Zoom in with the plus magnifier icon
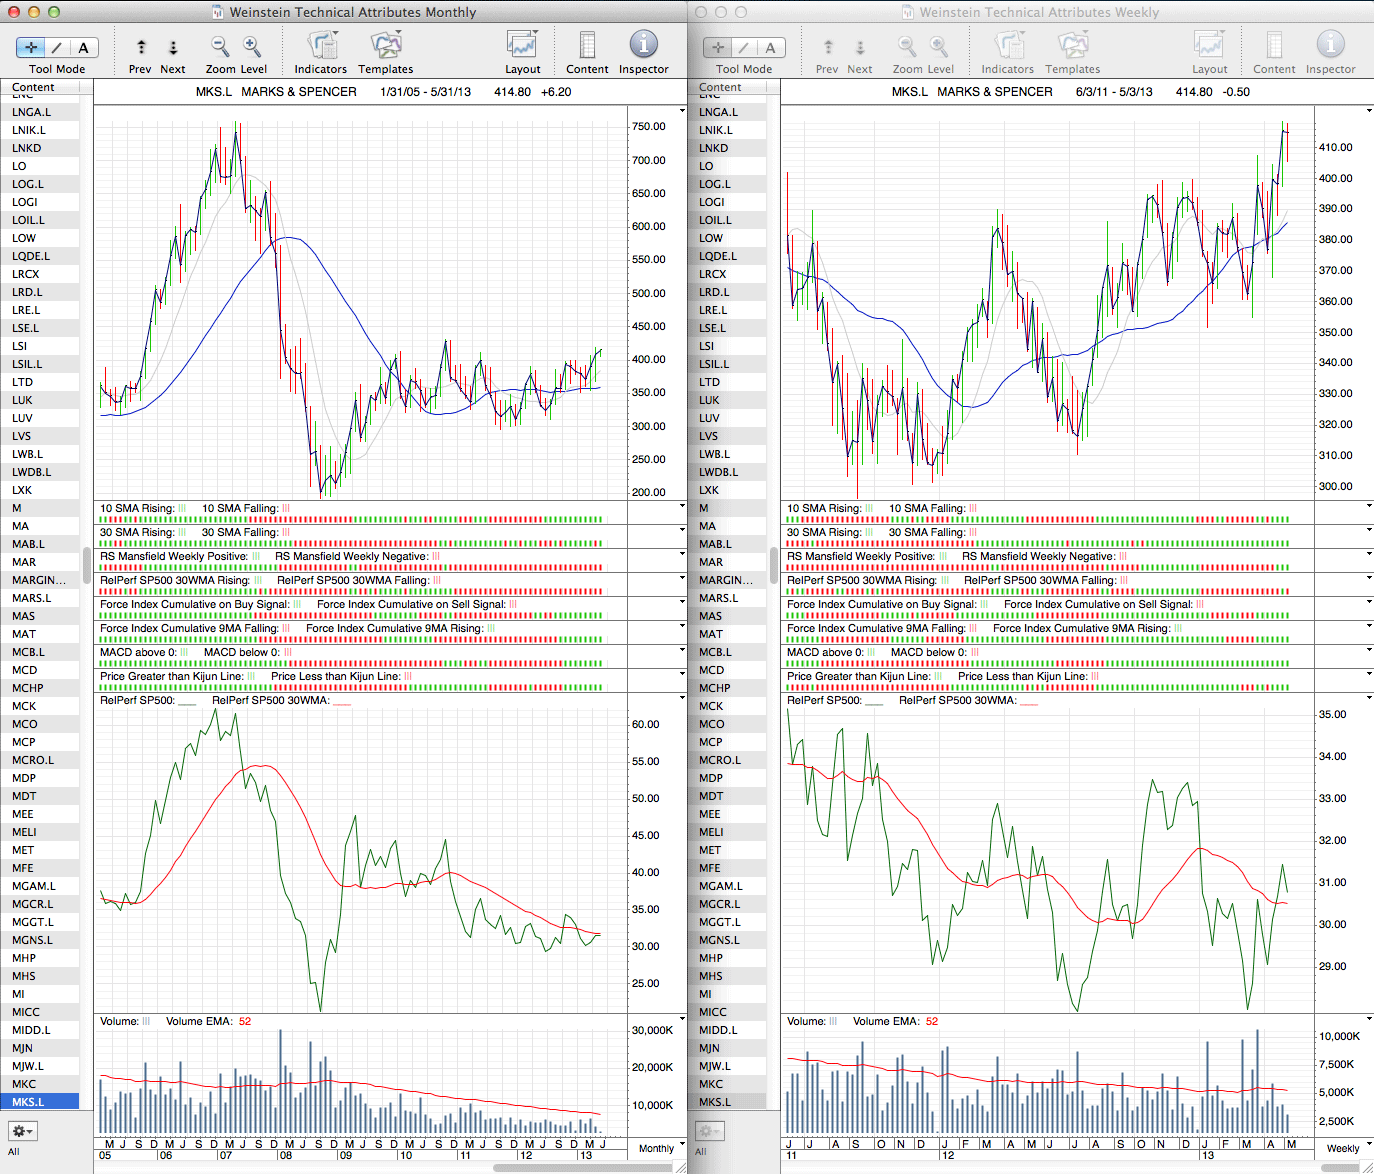Viewport: 1374px width, 1174px height. pyautogui.click(x=252, y=46)
